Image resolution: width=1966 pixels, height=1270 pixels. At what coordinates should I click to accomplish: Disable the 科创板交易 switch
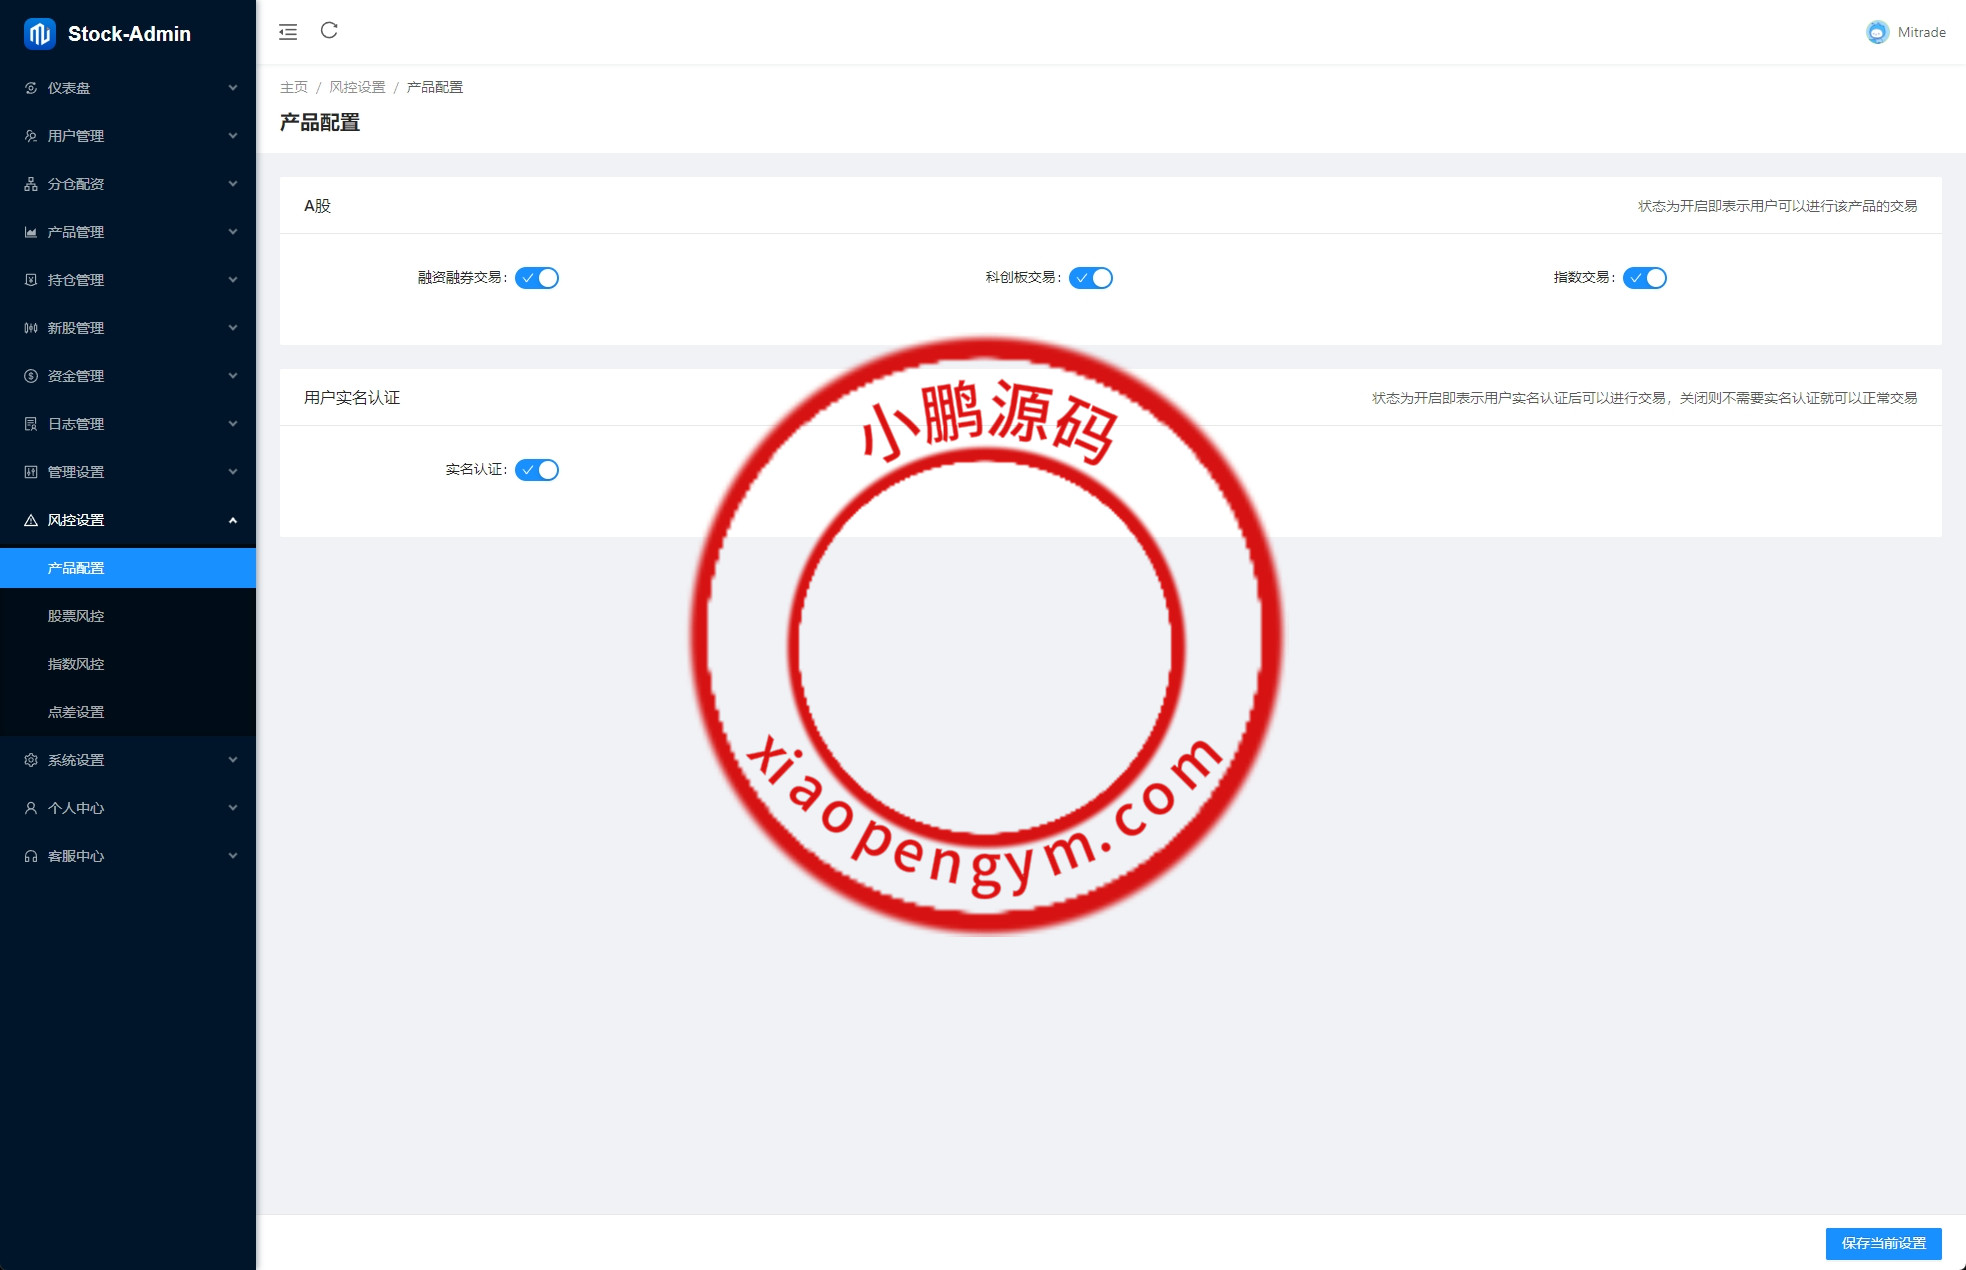coord(1090,278)
